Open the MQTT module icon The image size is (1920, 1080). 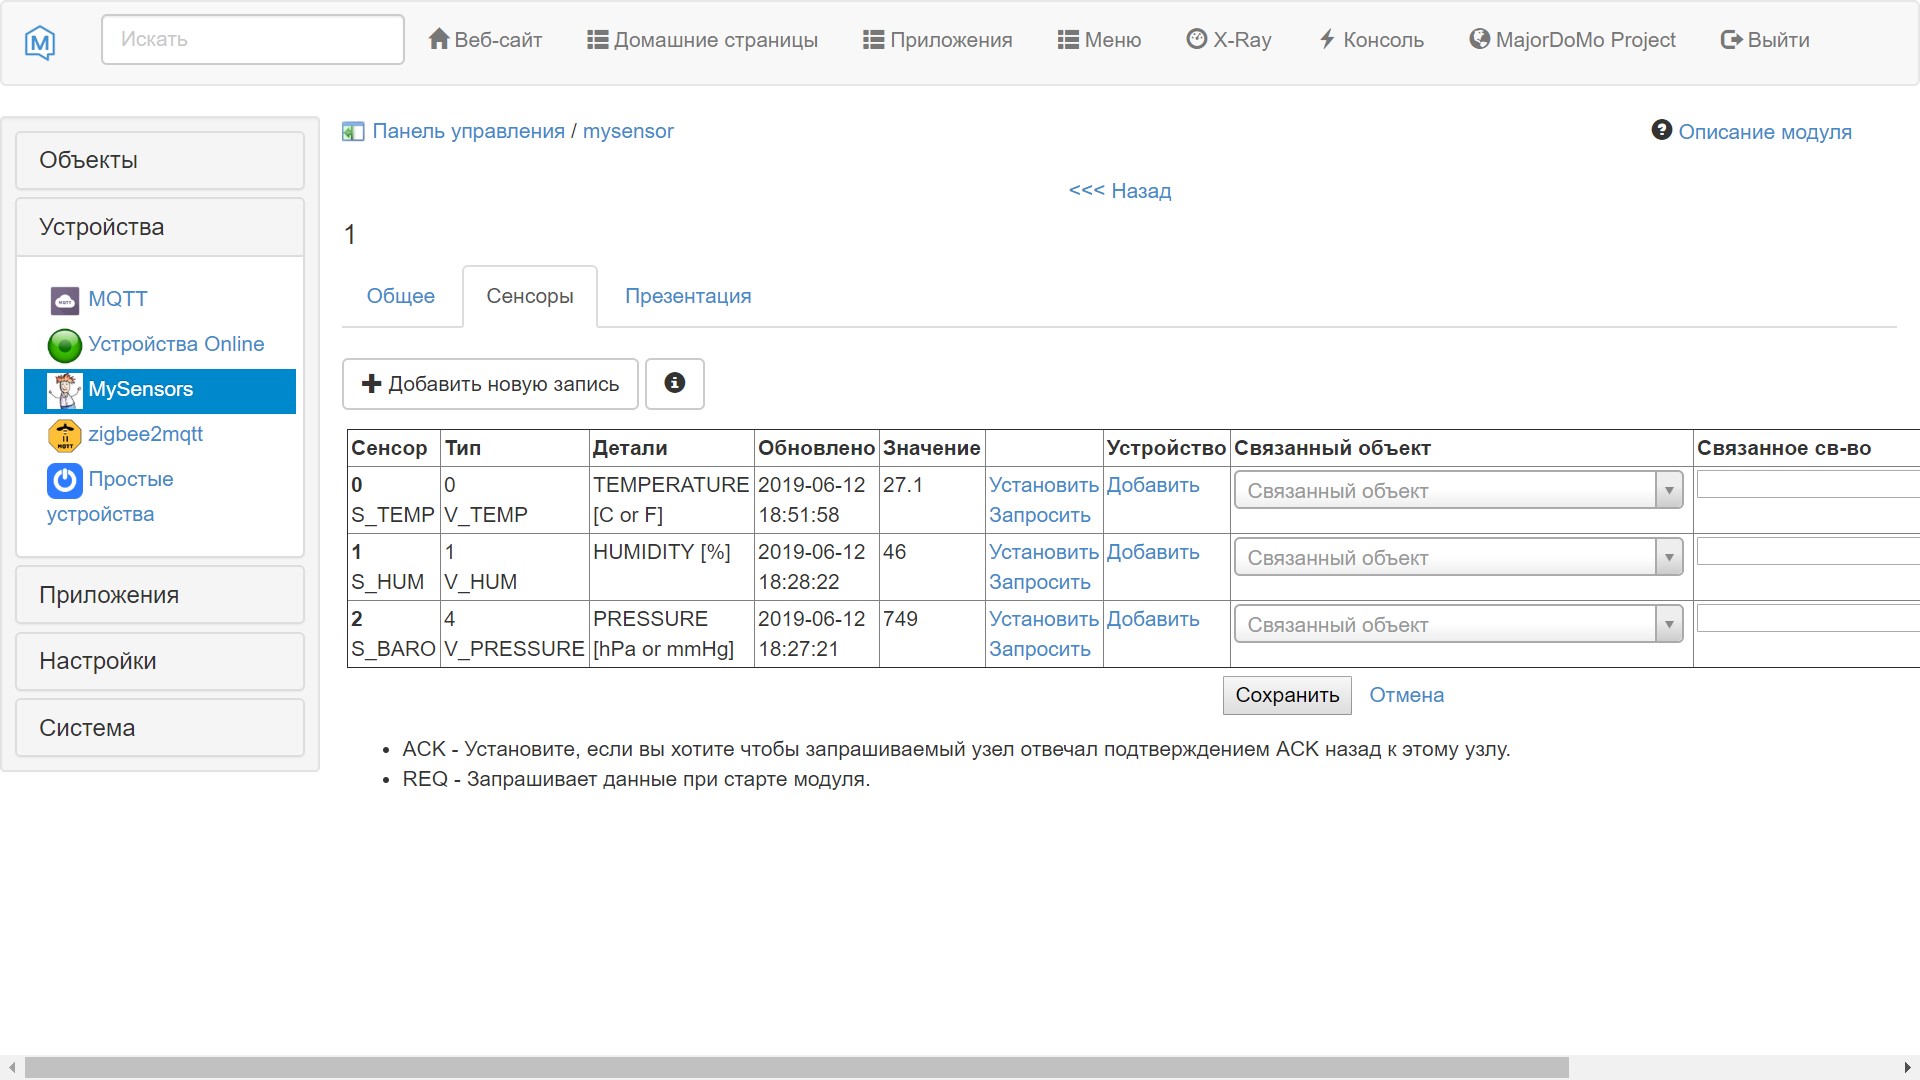65,300
